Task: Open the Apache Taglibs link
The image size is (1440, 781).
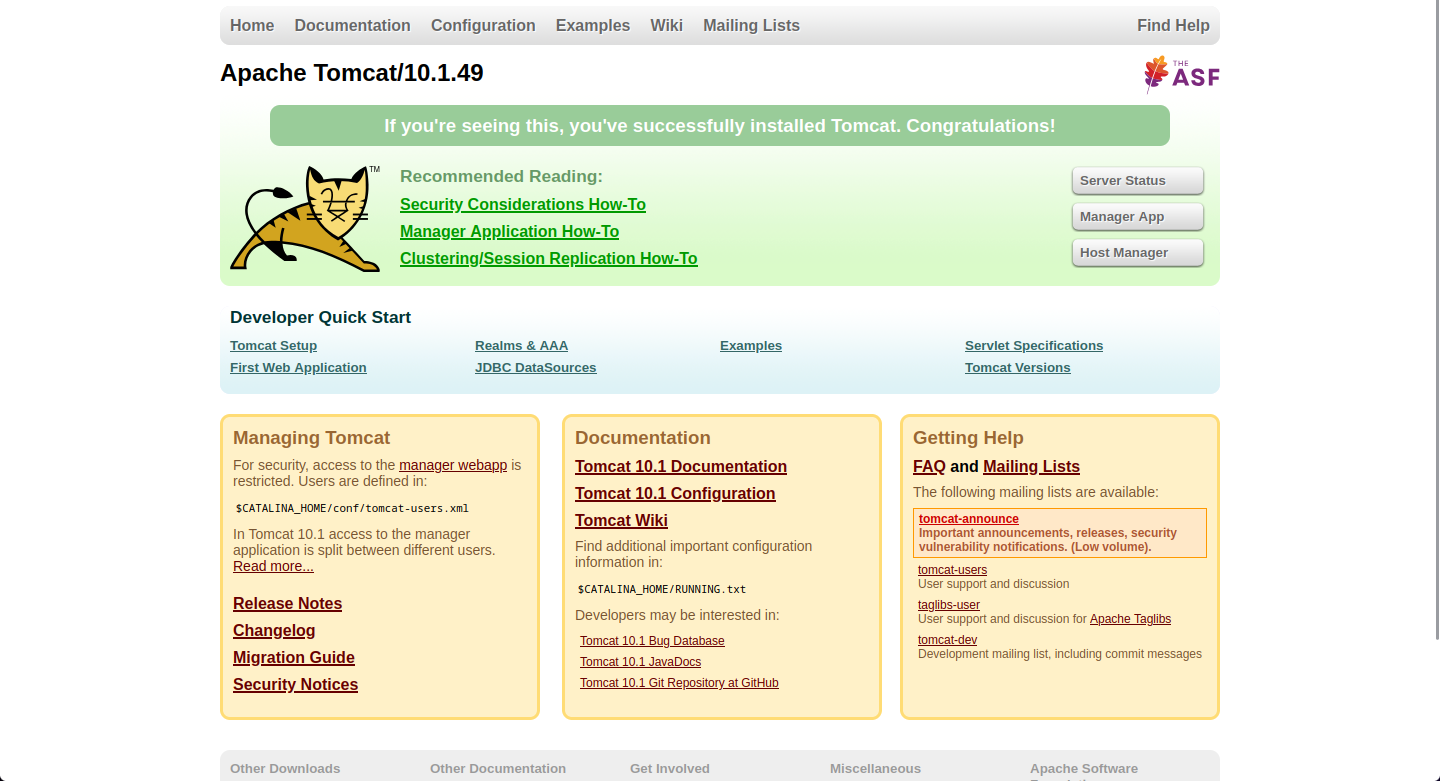Action: click(x=1130, y=619)
